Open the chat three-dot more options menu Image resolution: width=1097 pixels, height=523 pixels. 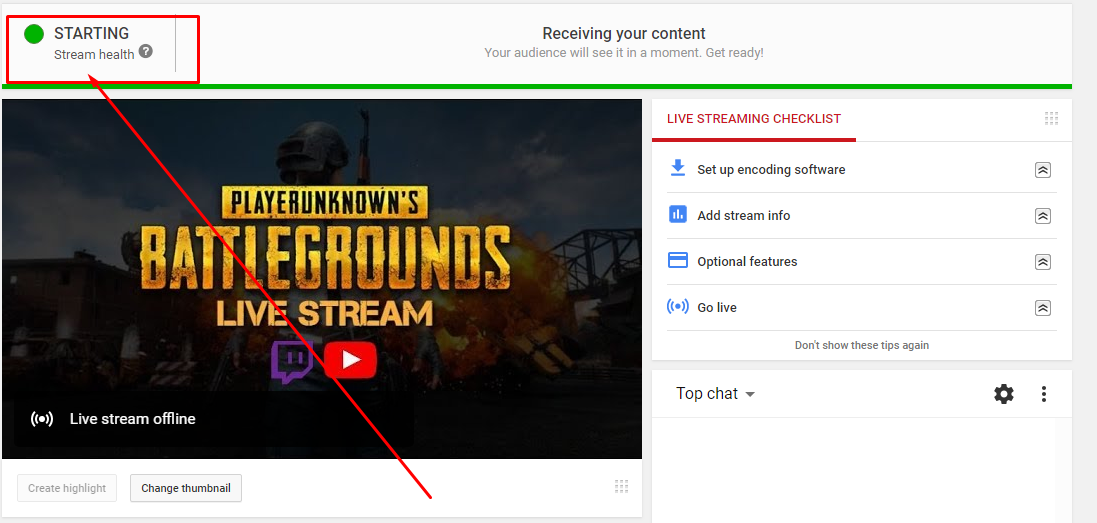(1044, 394)
